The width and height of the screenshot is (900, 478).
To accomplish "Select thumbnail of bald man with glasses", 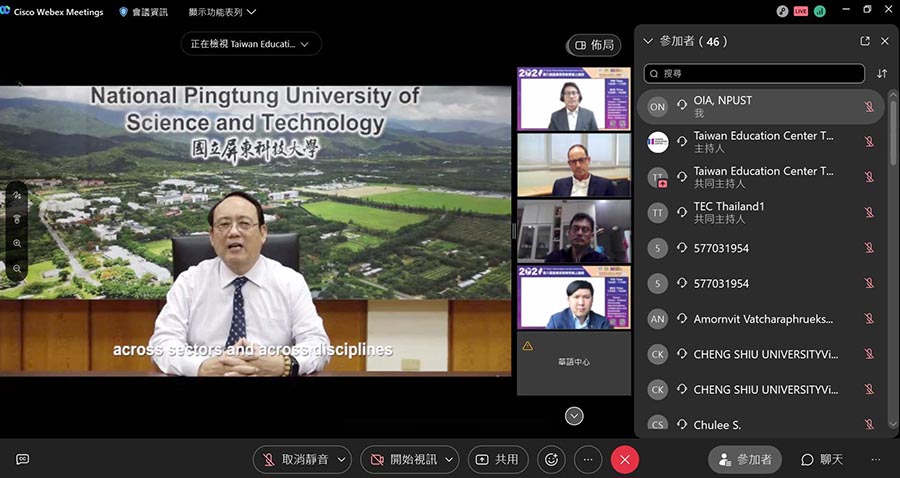I will click(574, 165).
